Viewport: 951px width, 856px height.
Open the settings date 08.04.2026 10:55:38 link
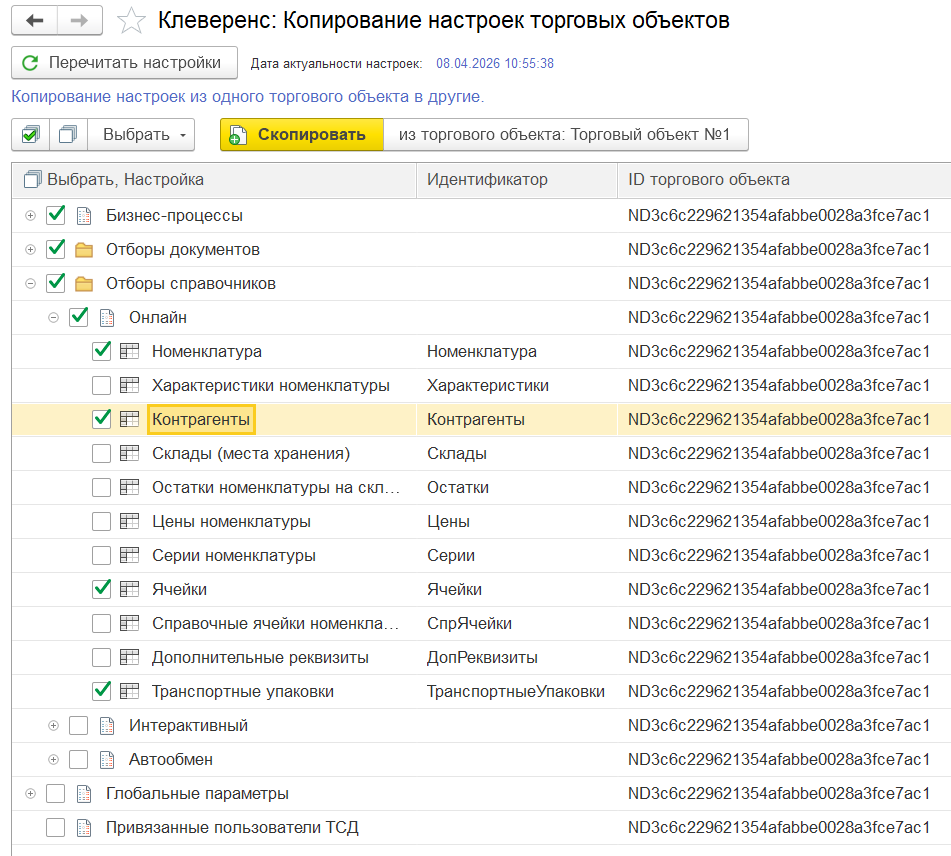[x=495, y=64]
